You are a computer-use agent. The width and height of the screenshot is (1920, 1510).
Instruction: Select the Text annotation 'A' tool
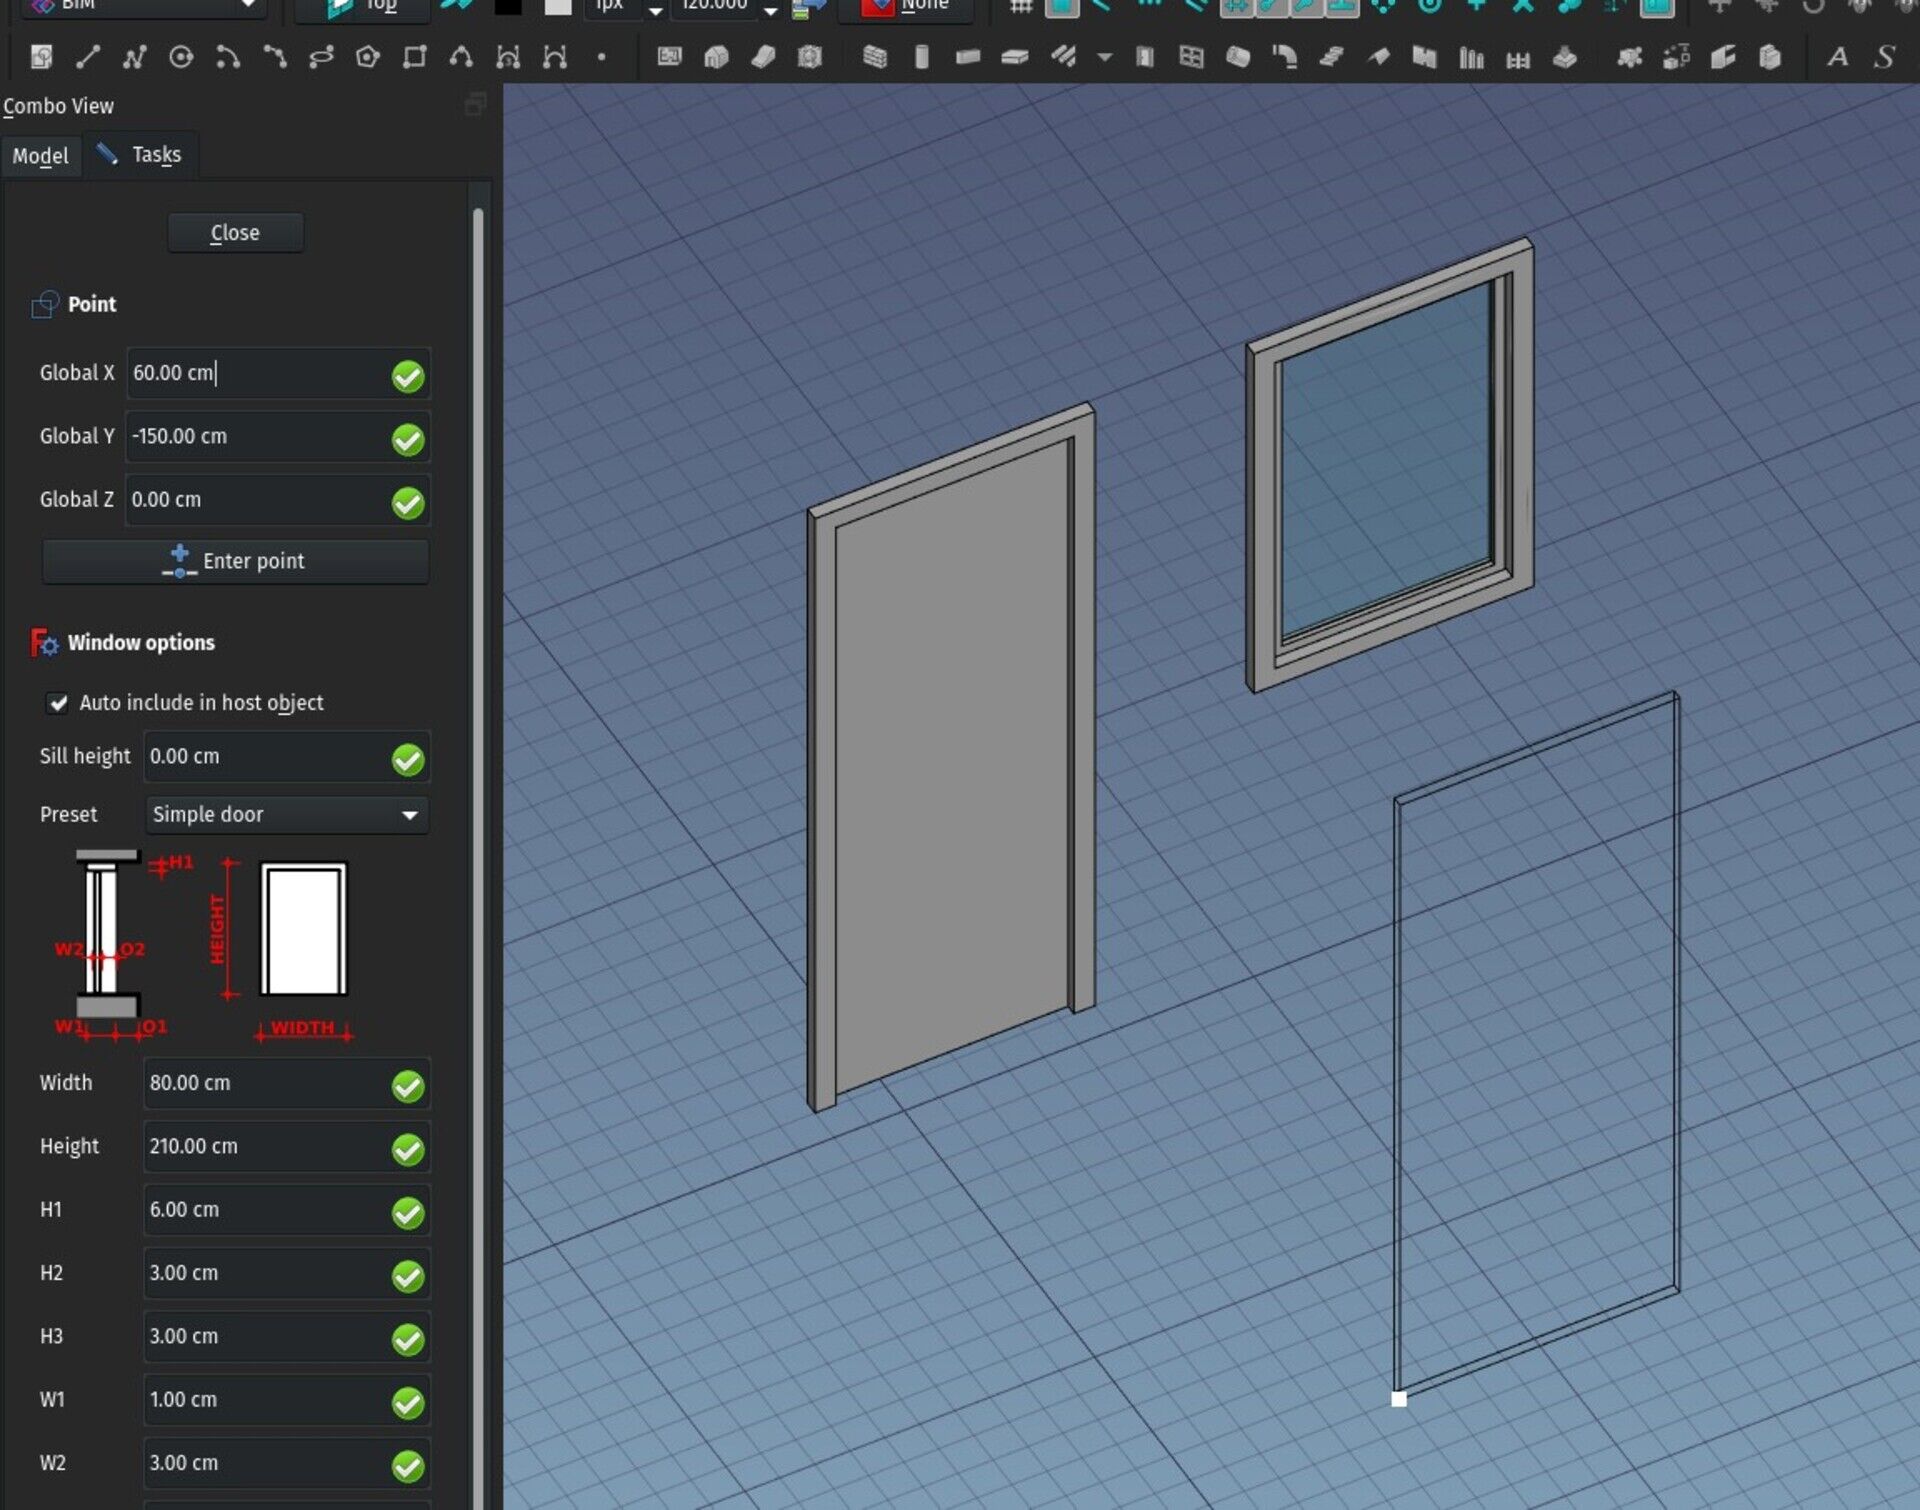point(1837,57)
